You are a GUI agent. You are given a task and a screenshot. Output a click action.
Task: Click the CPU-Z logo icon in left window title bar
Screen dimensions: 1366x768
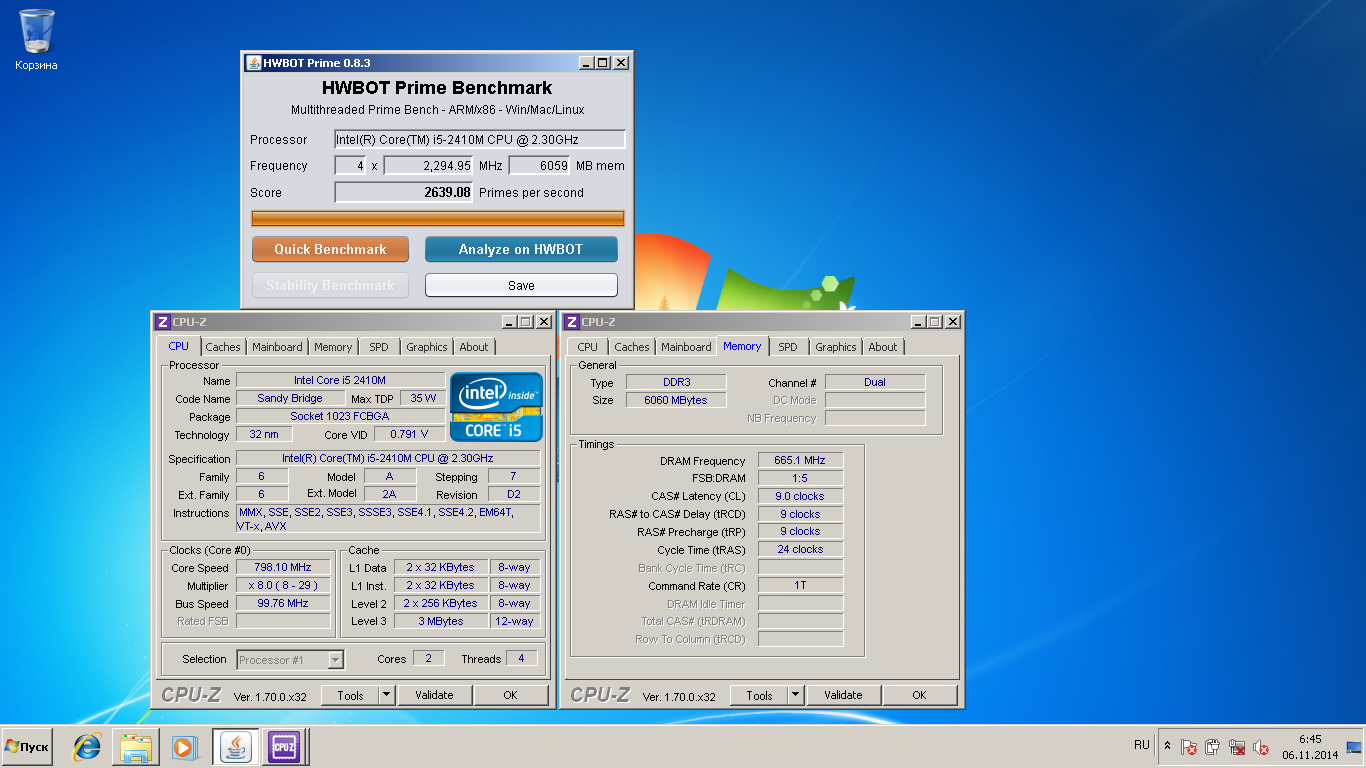tap(162, 321)
